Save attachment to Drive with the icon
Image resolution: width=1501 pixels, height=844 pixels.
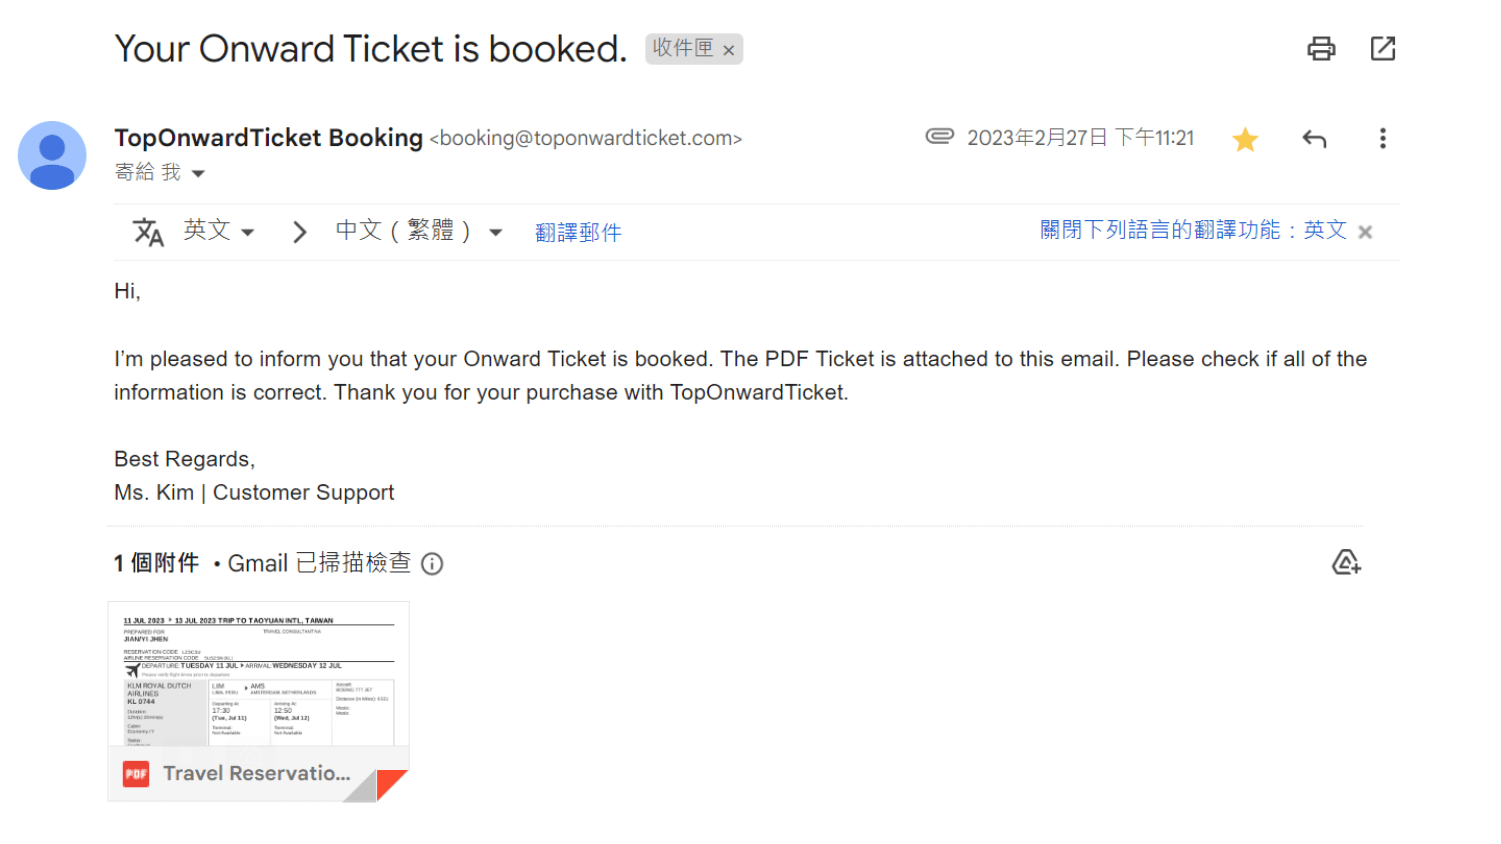[x=1346, y=563]
